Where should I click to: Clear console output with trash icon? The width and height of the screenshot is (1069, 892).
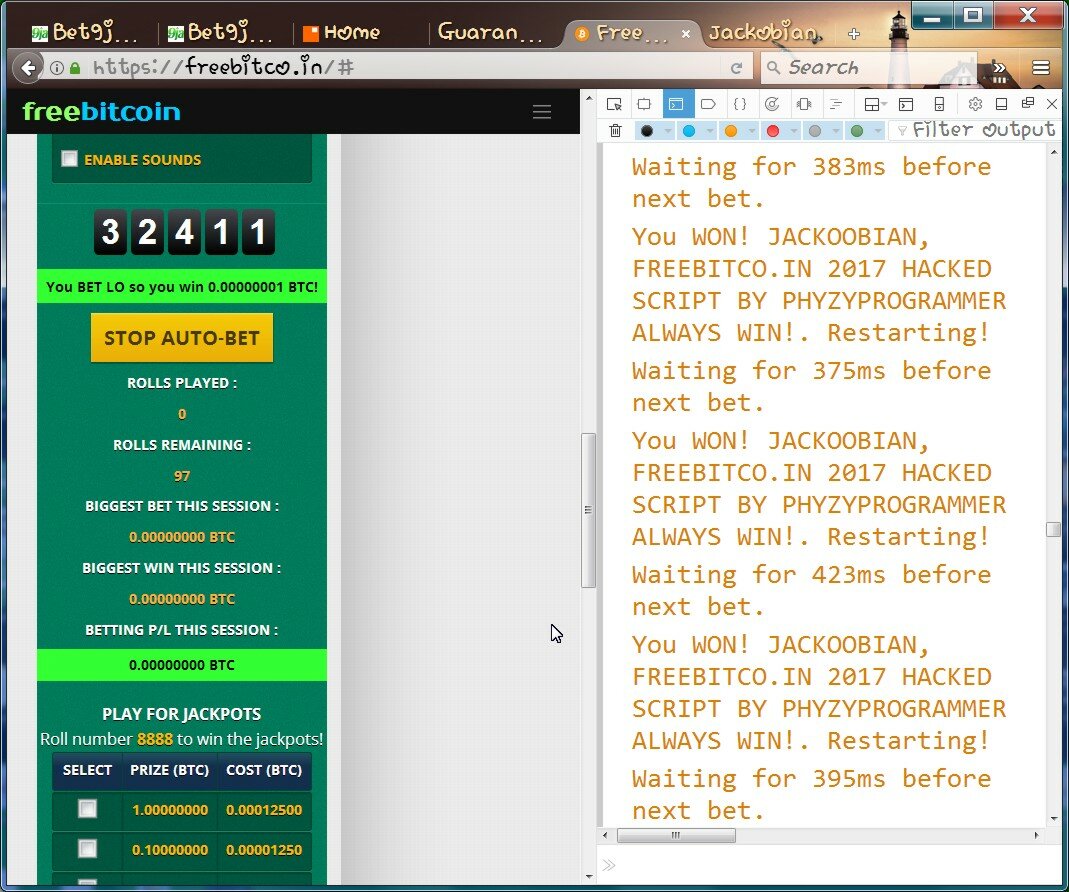tap(616, 131)
